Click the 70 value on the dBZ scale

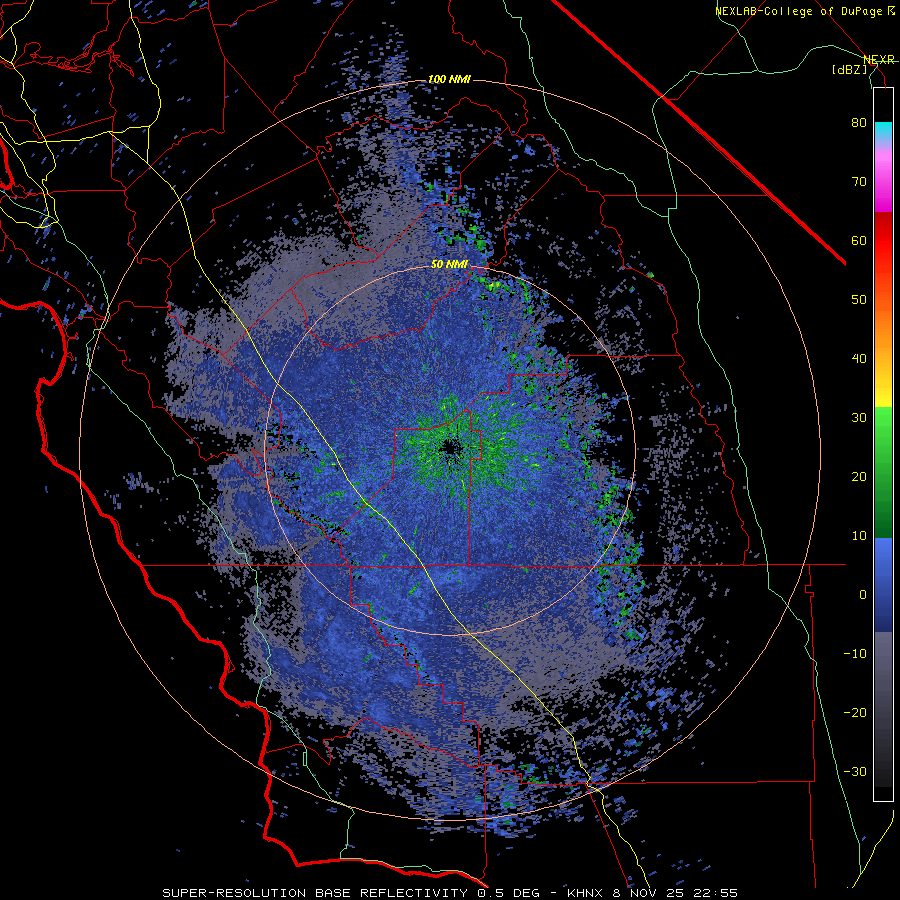(859, 182)
